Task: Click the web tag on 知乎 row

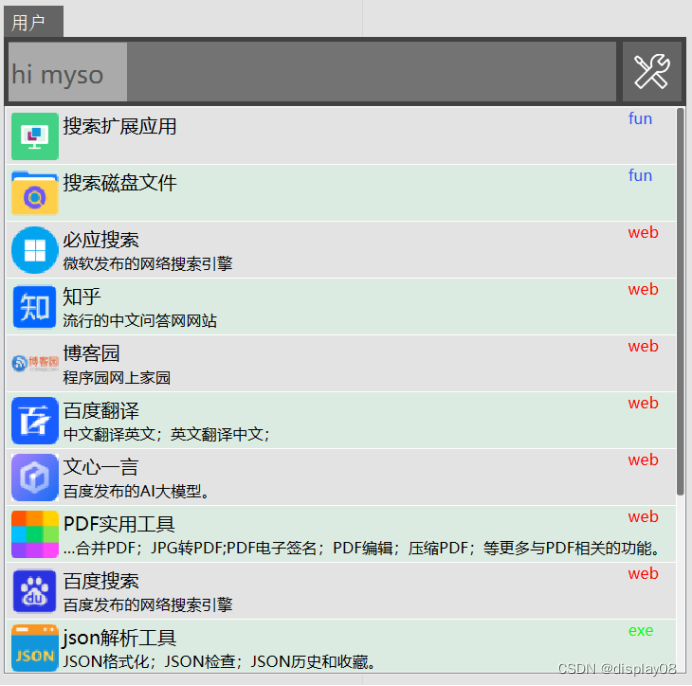Action: point(643,290)
